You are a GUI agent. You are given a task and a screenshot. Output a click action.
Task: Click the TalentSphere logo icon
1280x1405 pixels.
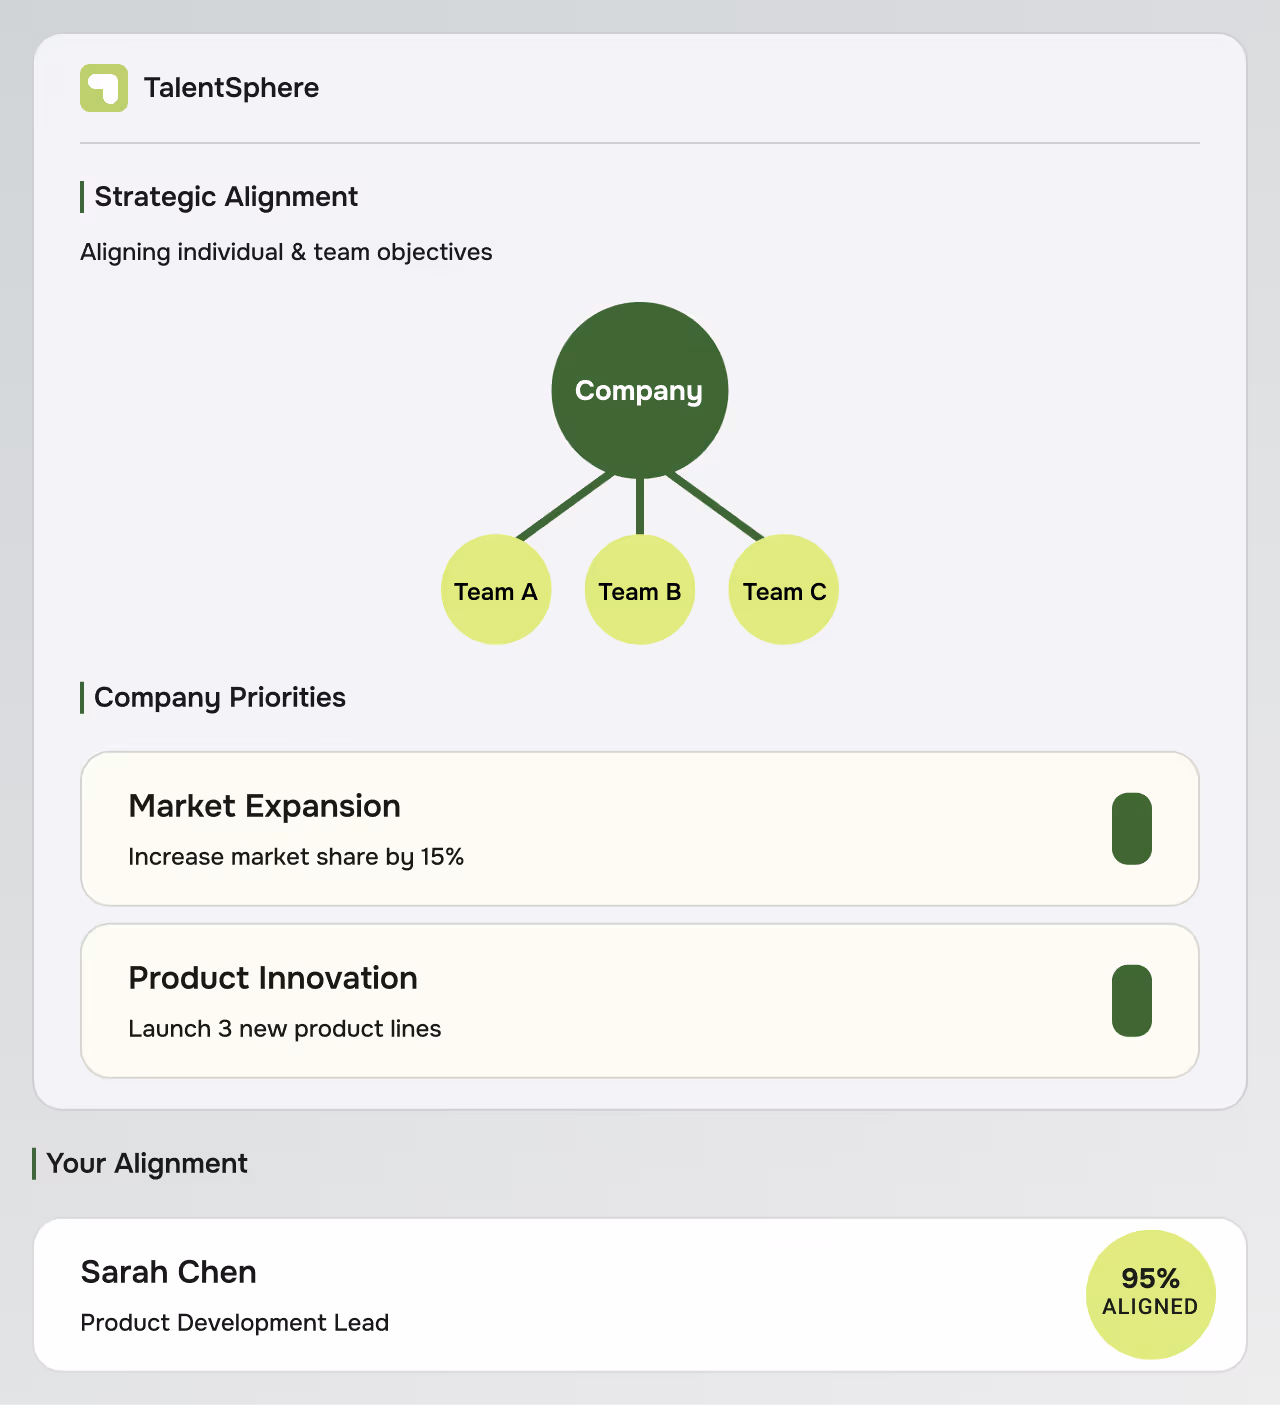click(x=104, y=88)
